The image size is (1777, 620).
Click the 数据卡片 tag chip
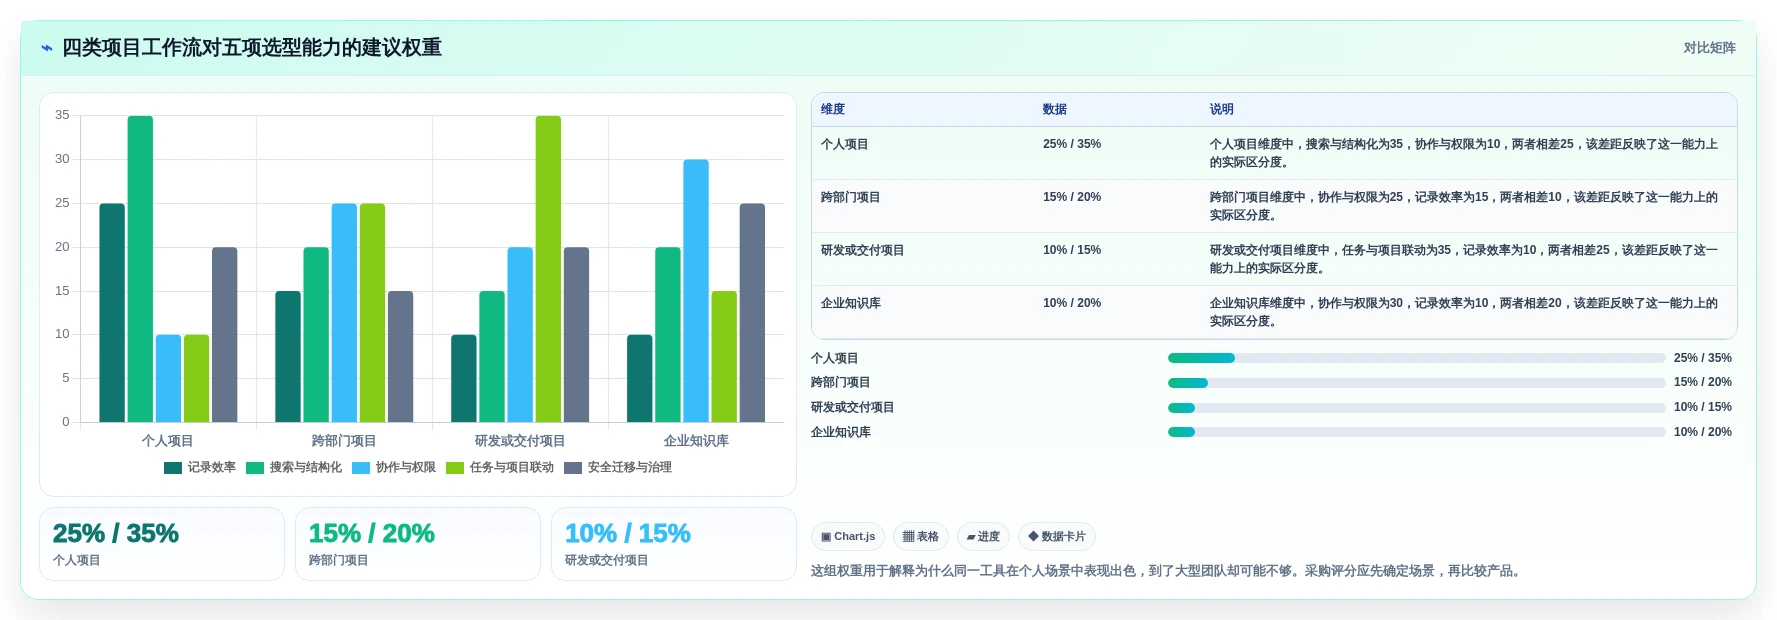coord(1057,537)
